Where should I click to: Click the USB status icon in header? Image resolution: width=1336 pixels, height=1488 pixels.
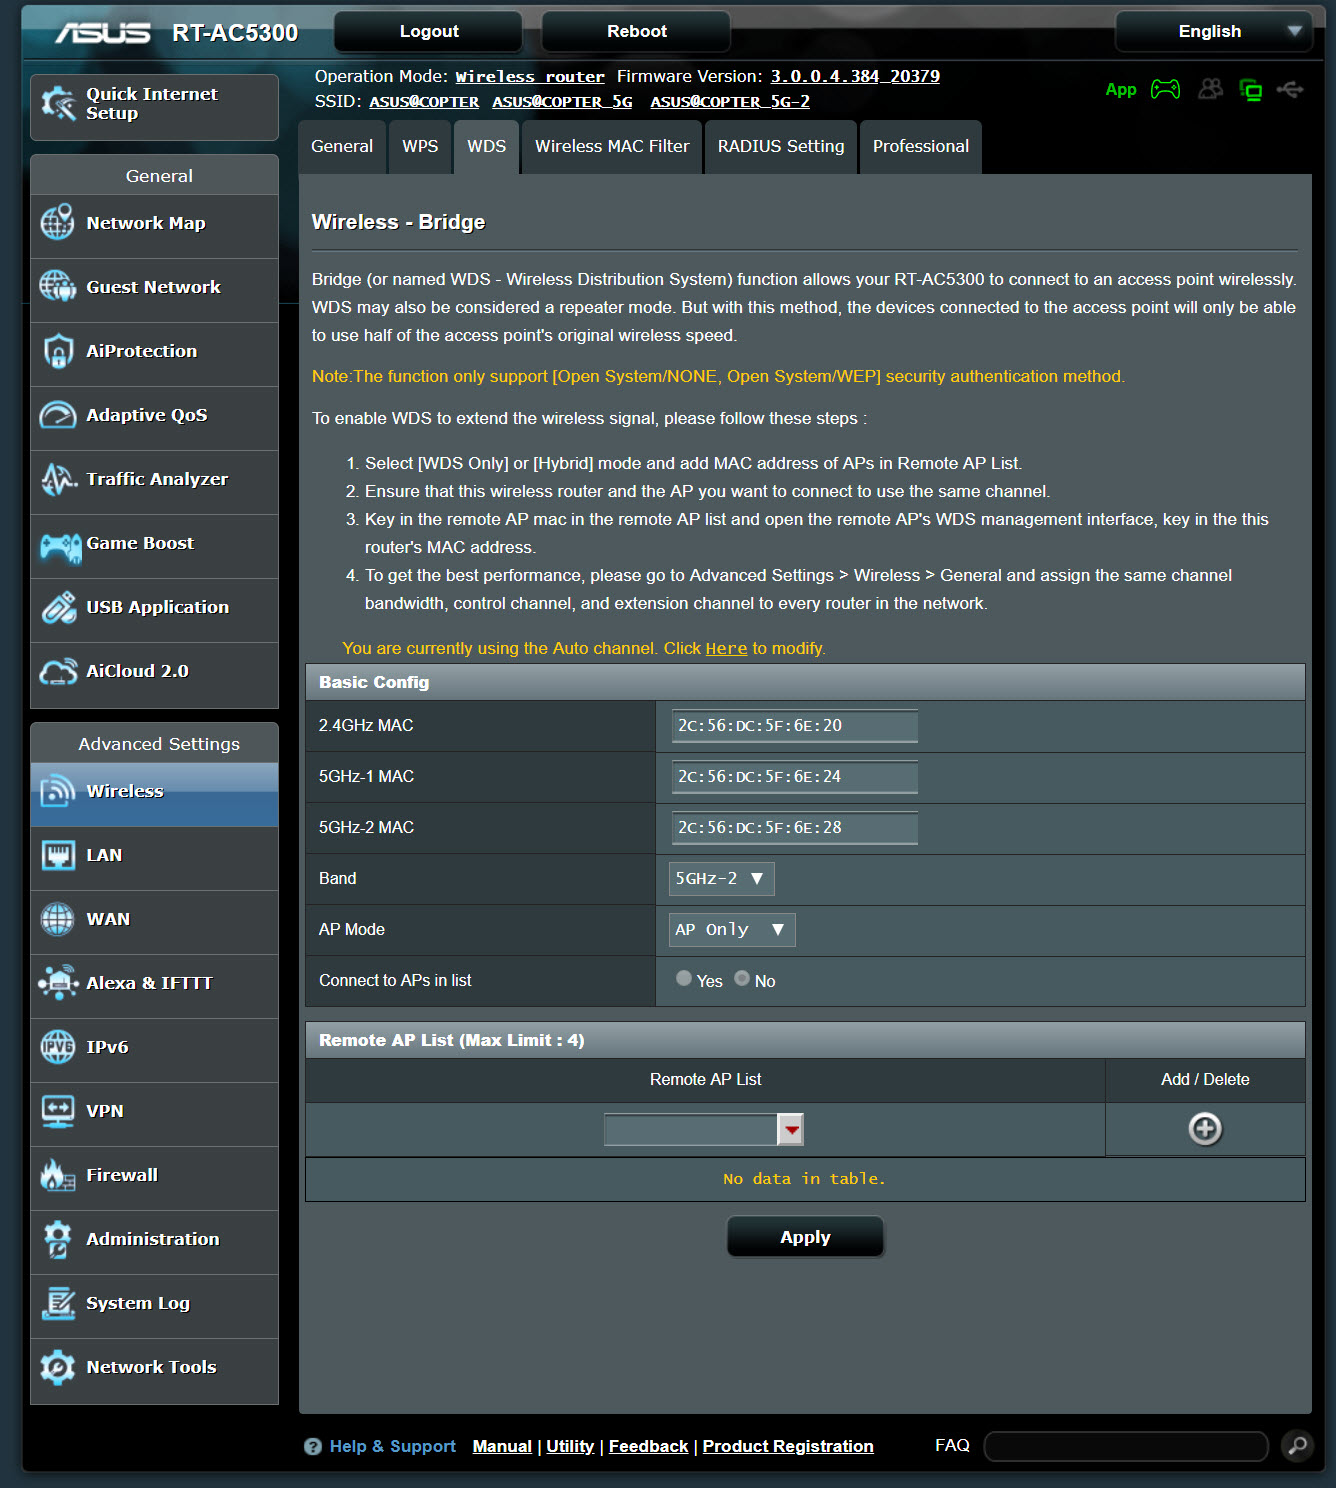(1290, 90)
